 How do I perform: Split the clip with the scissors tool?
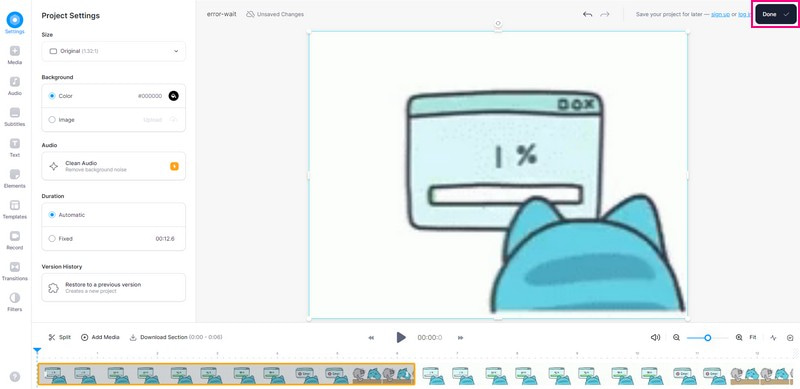click(x=59, y=337)
